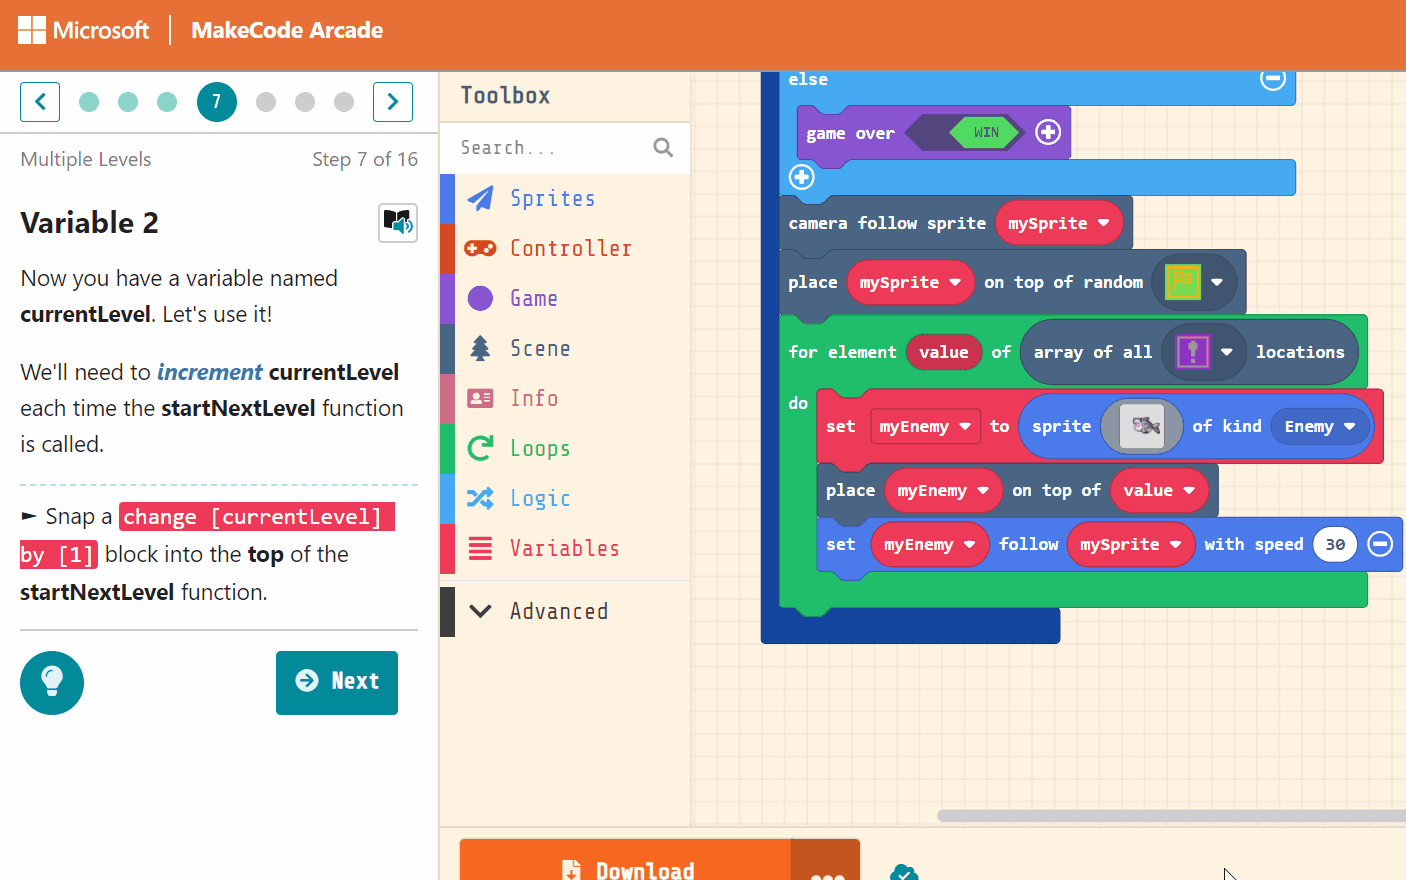
Task: Play the tutorial audio narration
Action: tap(398, 223)
